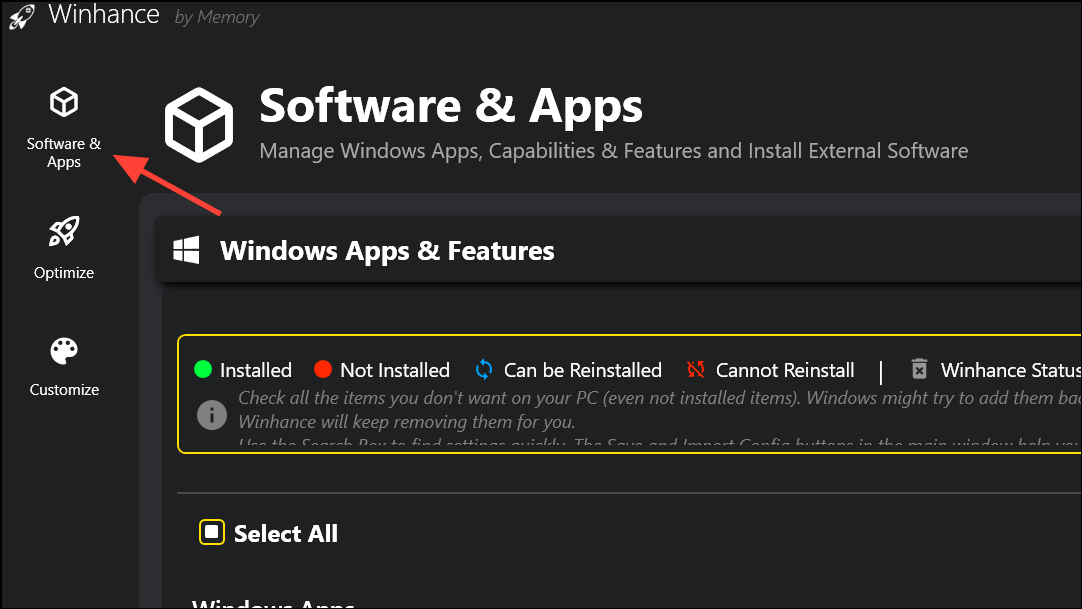Click the red Not Installed status dot

point(323,370)
